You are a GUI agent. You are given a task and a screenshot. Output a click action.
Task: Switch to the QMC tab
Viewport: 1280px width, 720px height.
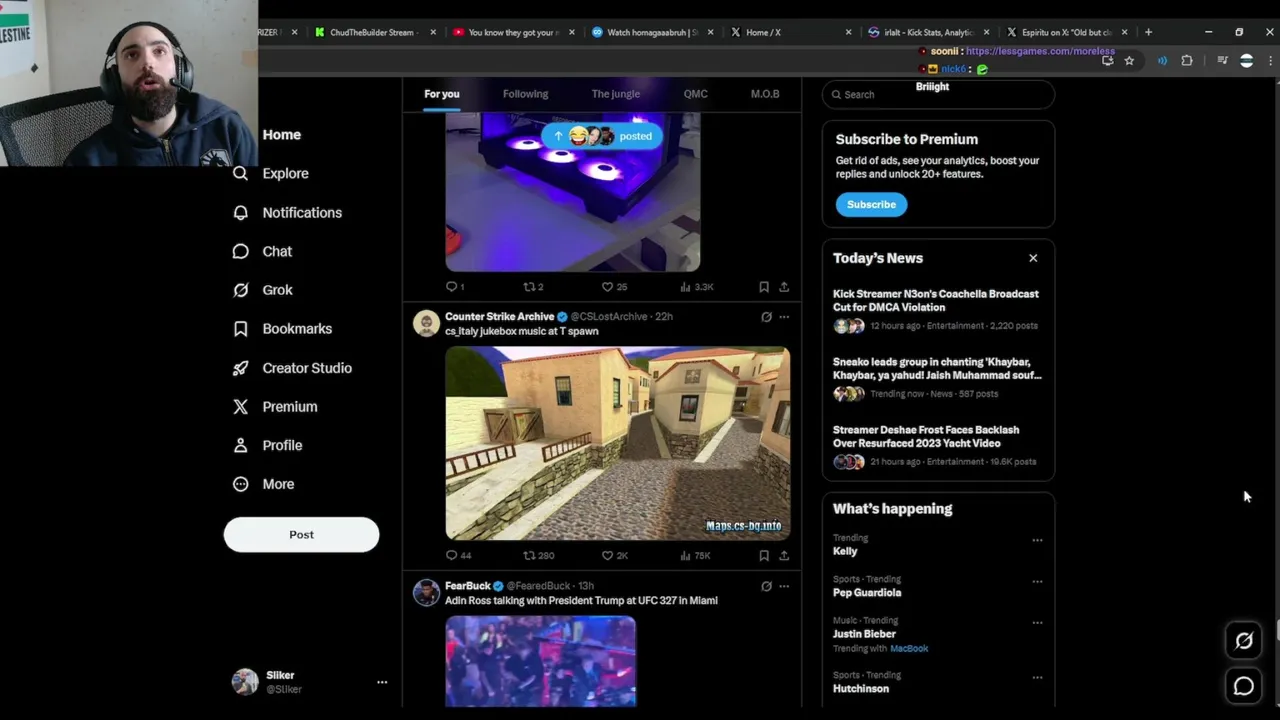tap(695, 94)
